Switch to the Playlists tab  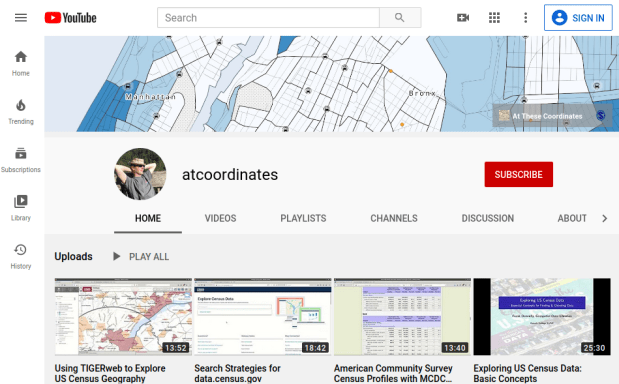coord(303,218)
